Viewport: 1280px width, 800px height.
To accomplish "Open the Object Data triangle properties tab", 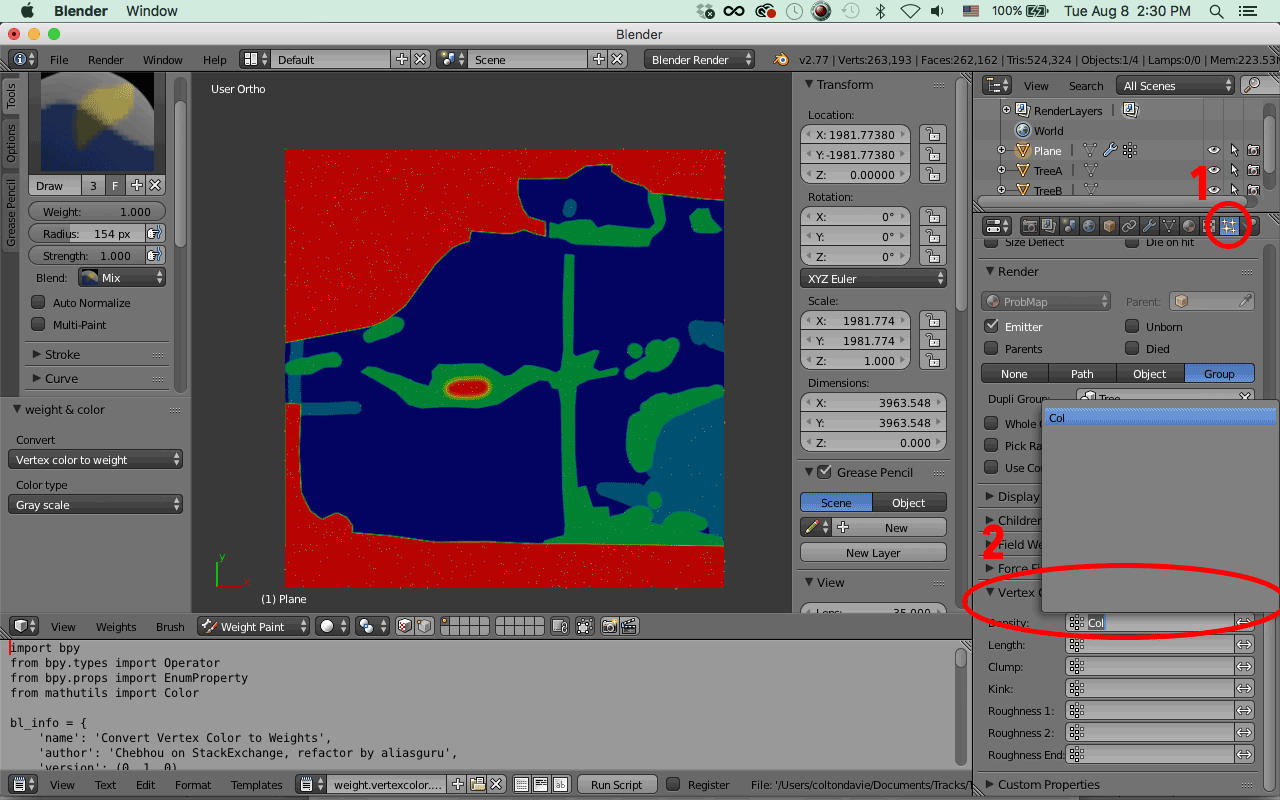I will pyautogui.click(x=1169, y=226).
